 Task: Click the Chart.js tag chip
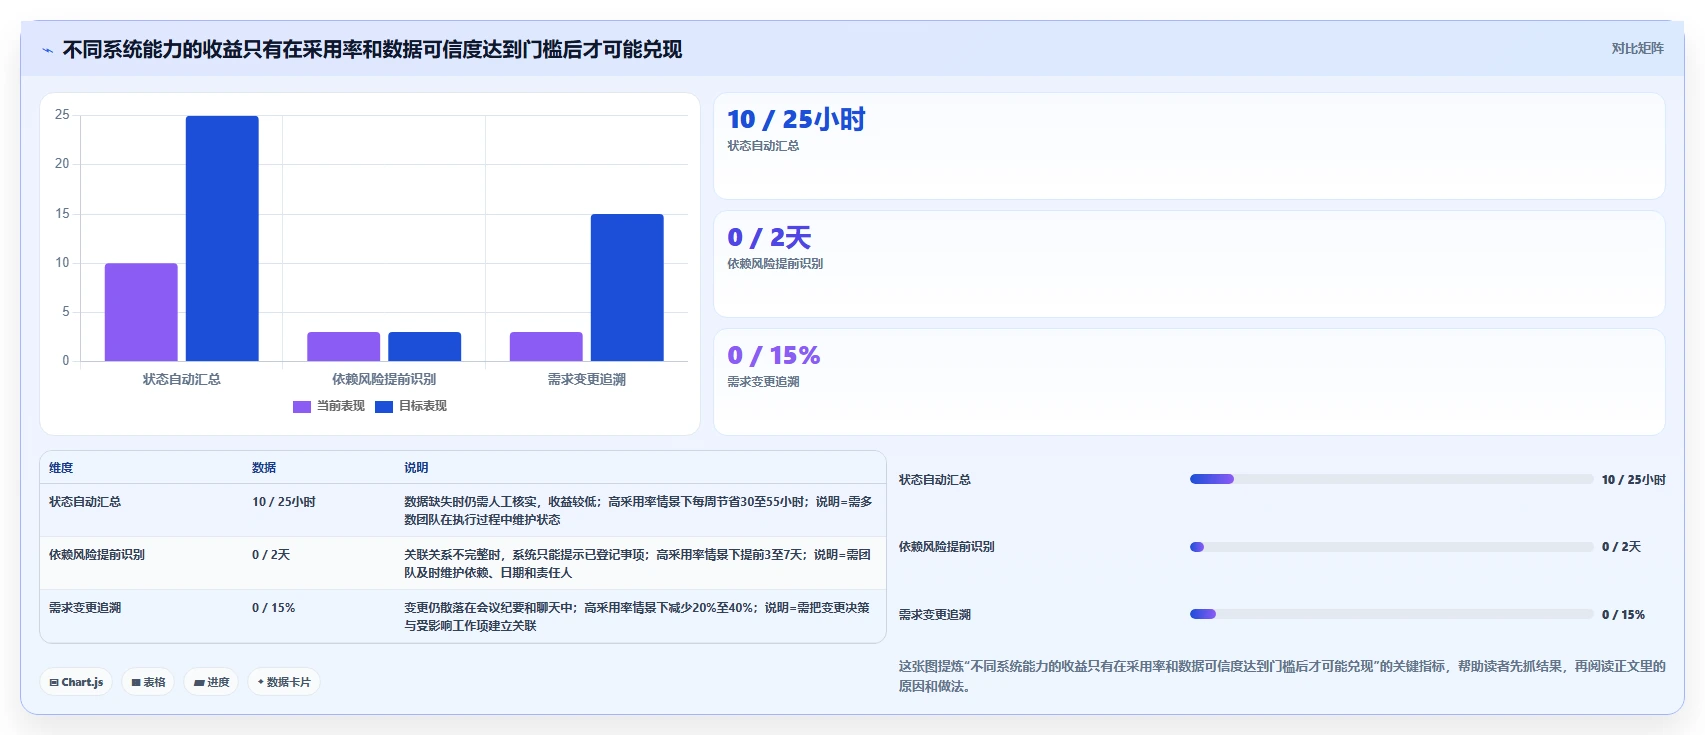pos(76,682)
